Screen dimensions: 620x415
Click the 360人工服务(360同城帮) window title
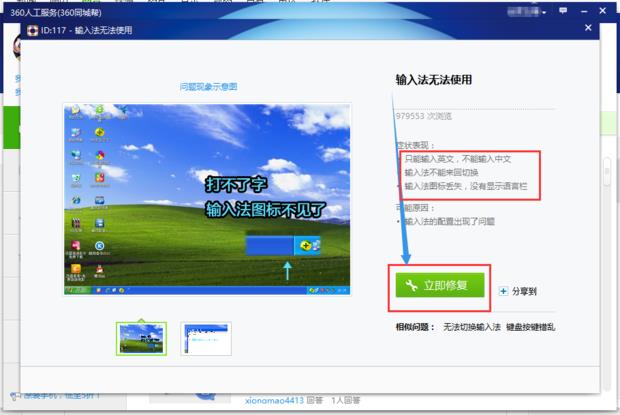pyautogui.click(x=56, y=13)
